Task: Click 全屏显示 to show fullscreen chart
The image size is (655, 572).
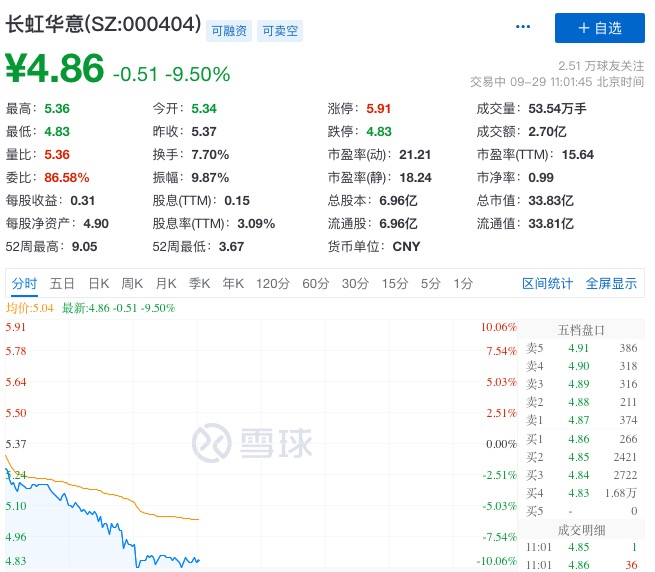Action: coord(611,284)
